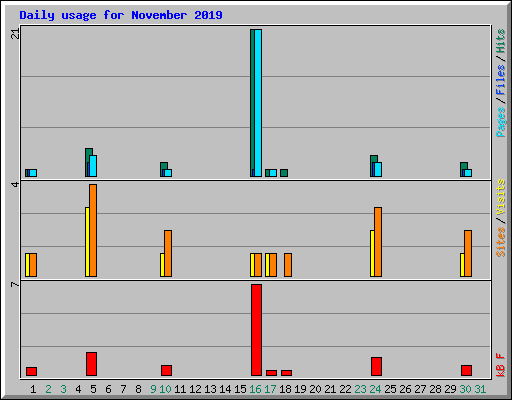Click the 'Sites' legend label
Screen dimensions: 512x400
pos(501,242)
